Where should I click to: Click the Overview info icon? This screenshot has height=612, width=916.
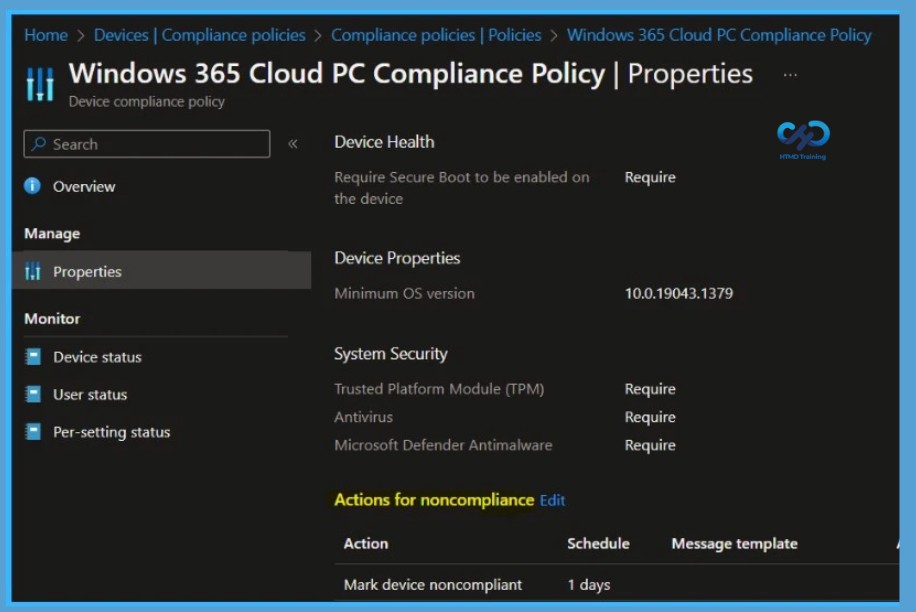pos(32,186)
